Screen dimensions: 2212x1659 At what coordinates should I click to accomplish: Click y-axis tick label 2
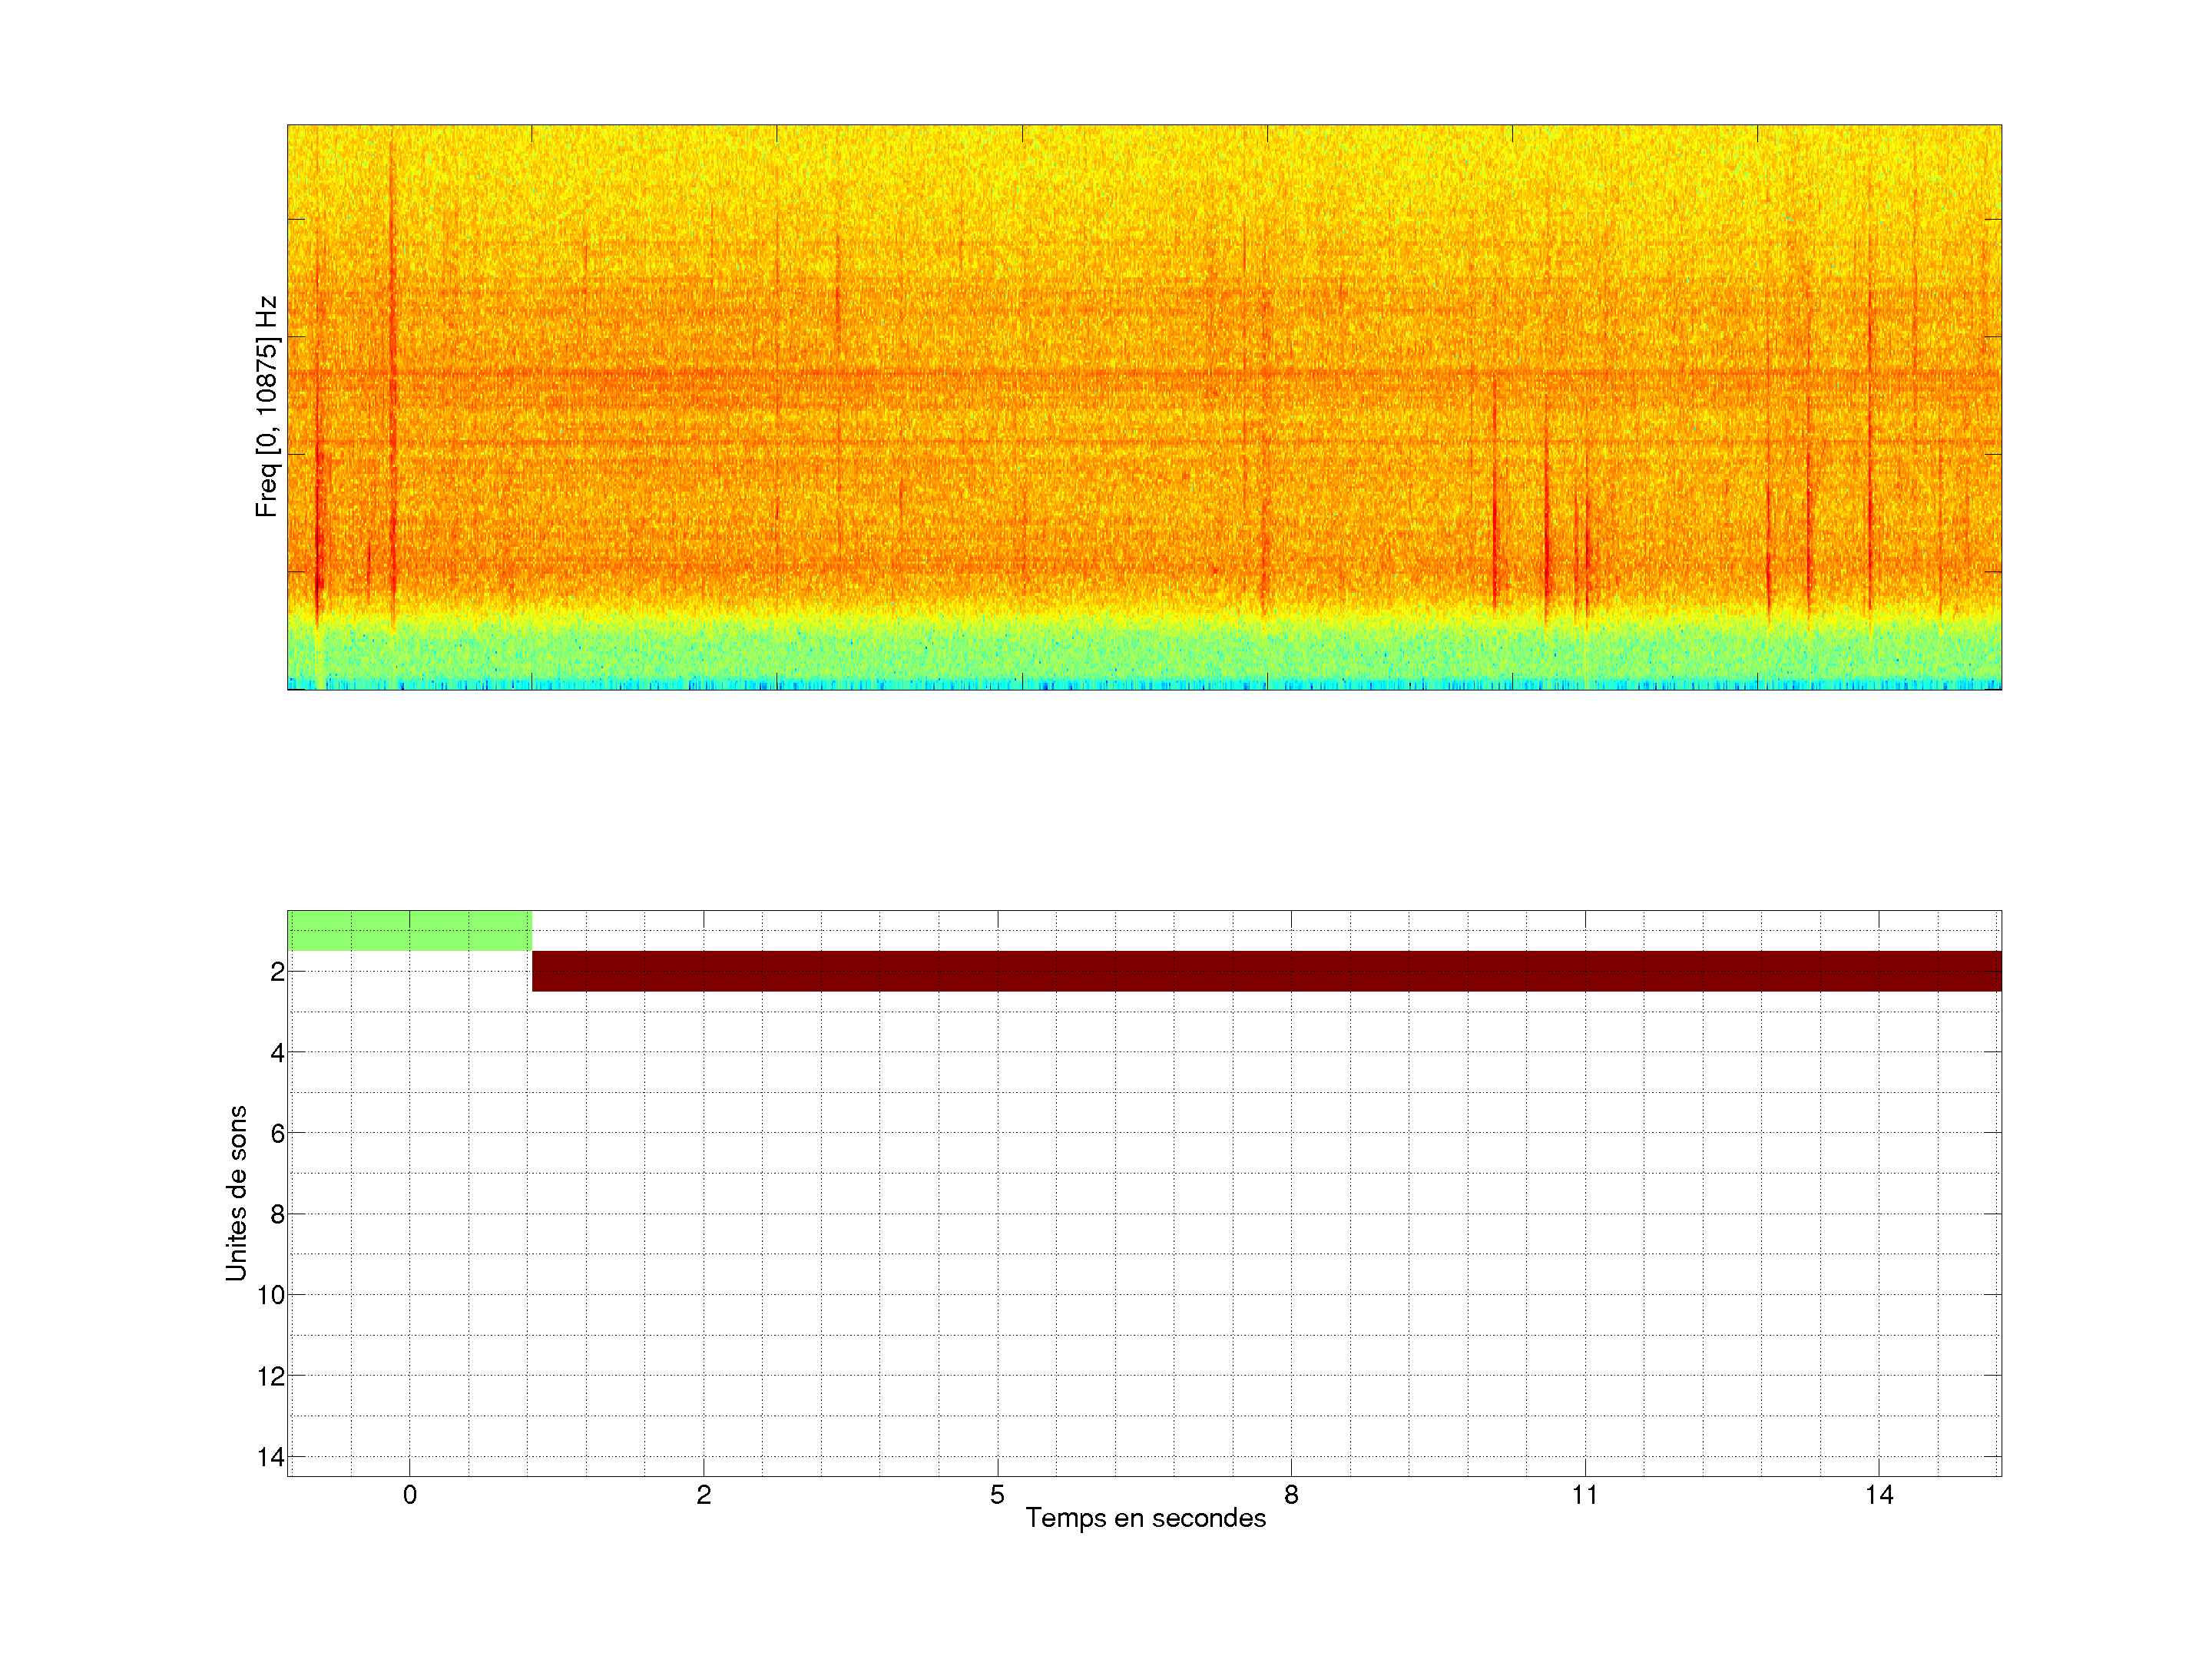277,972
